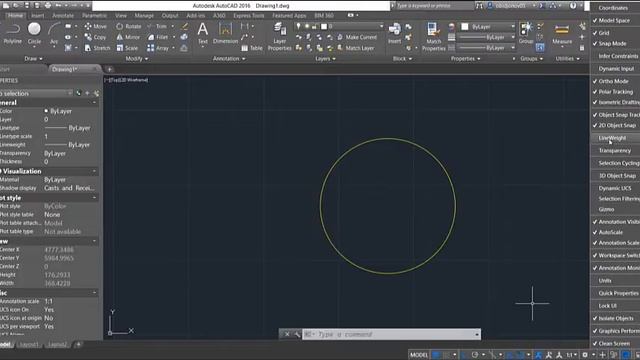Enable Dynamic Input menu entry
640x360 pixels.
click(615, 69)
